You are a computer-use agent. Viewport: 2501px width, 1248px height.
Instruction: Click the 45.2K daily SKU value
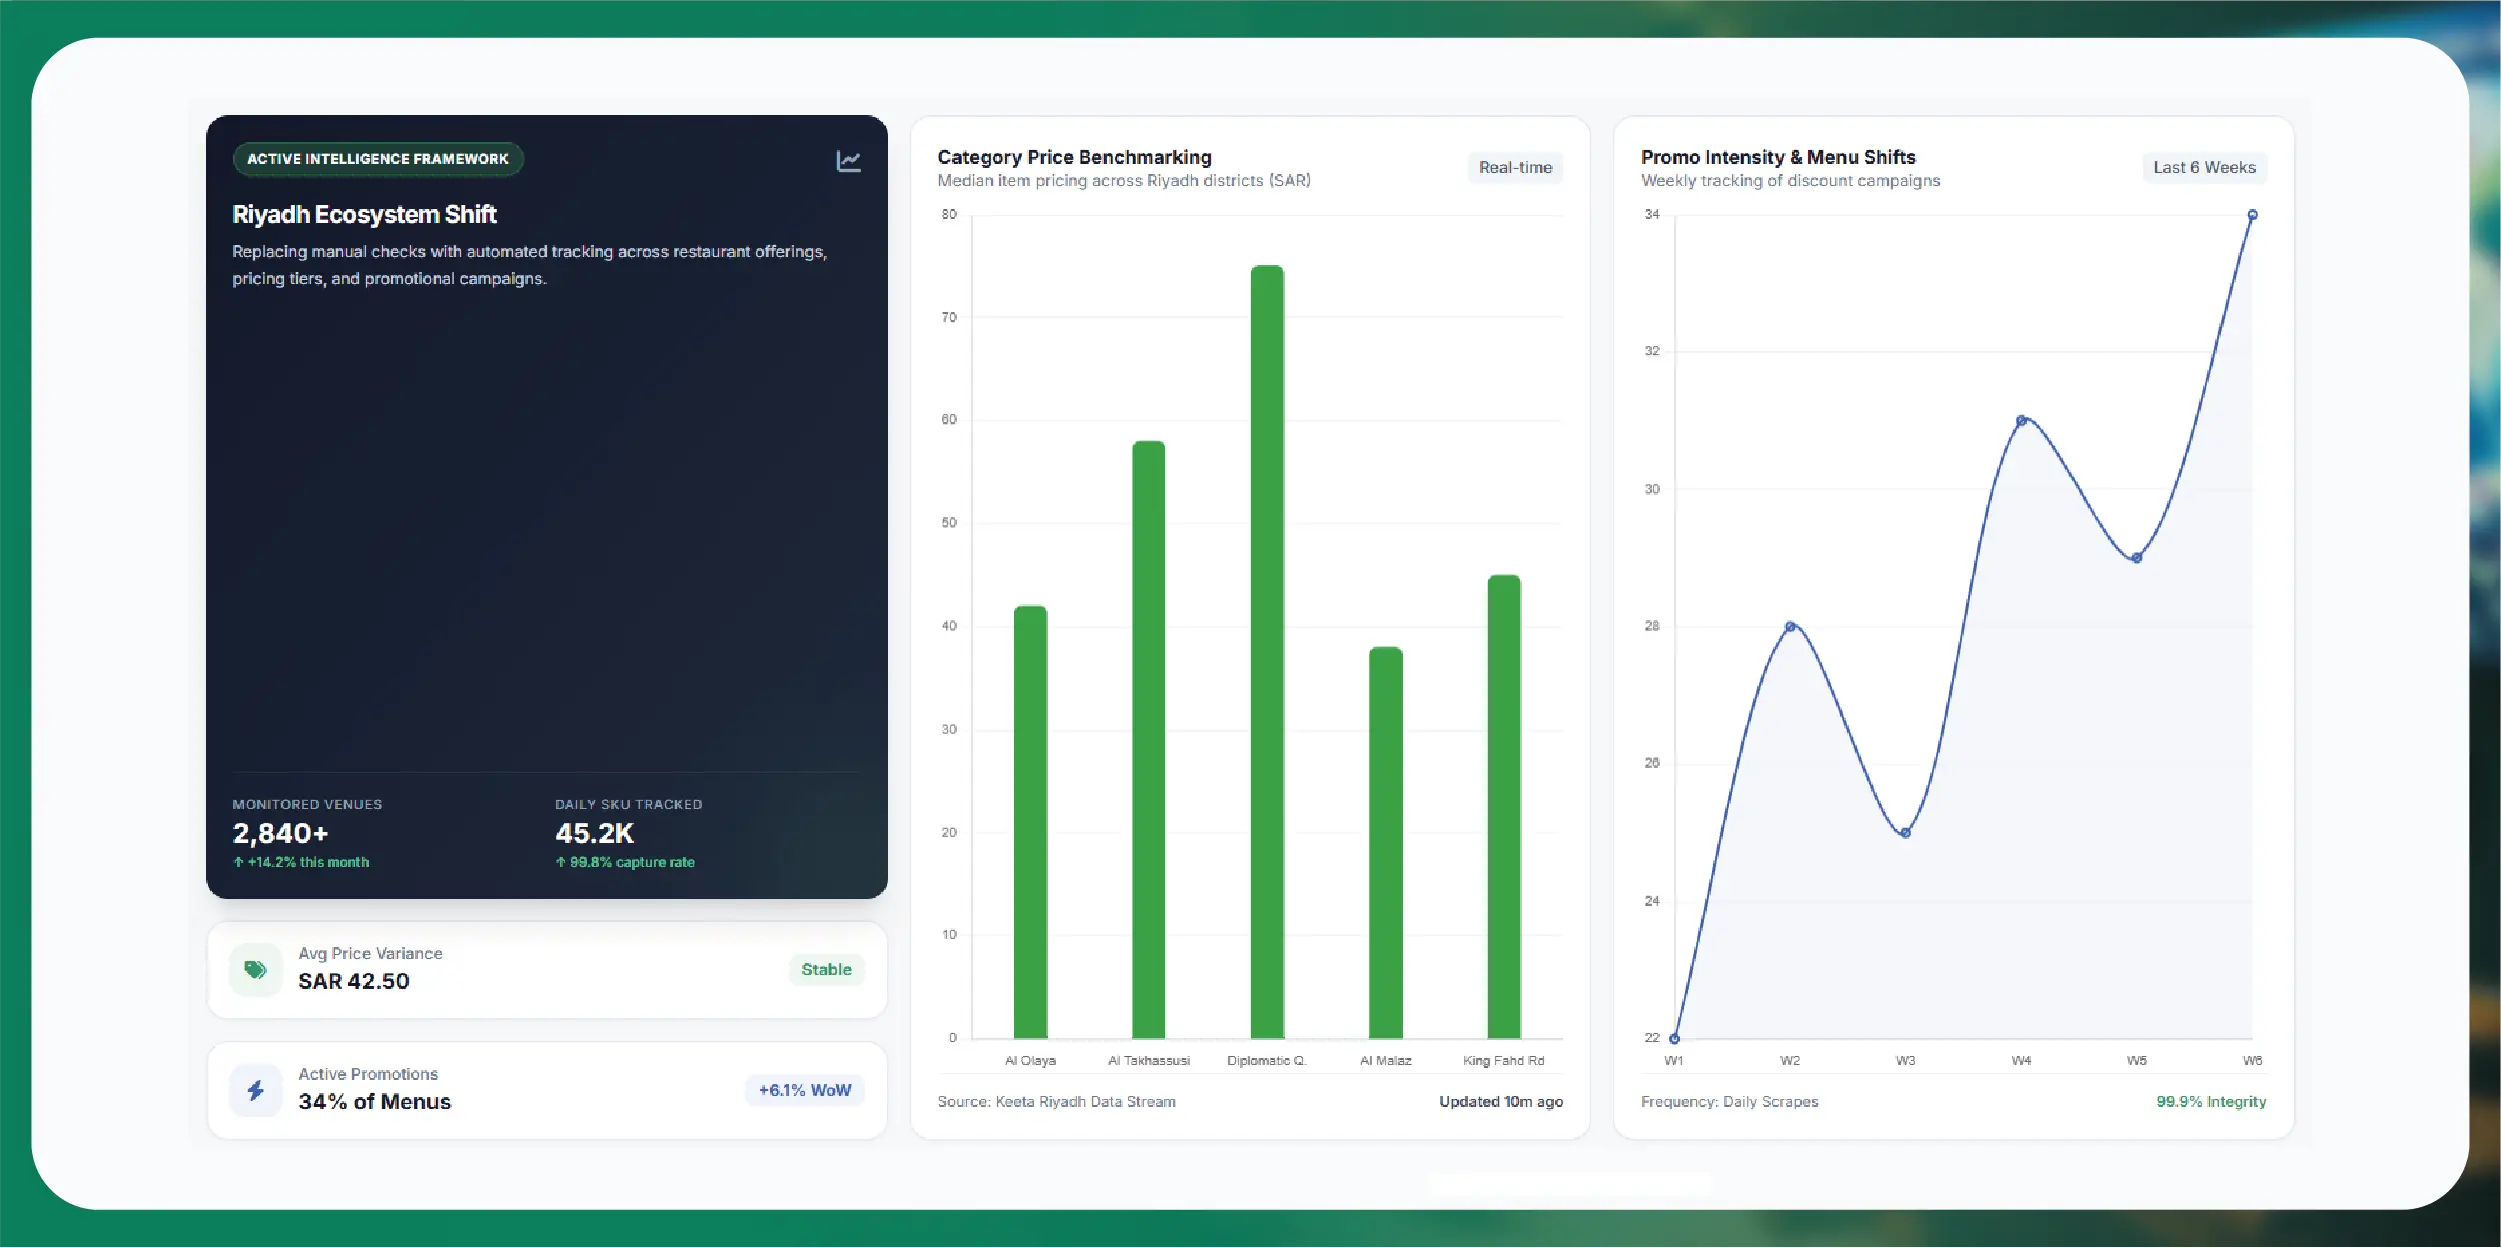594,833
